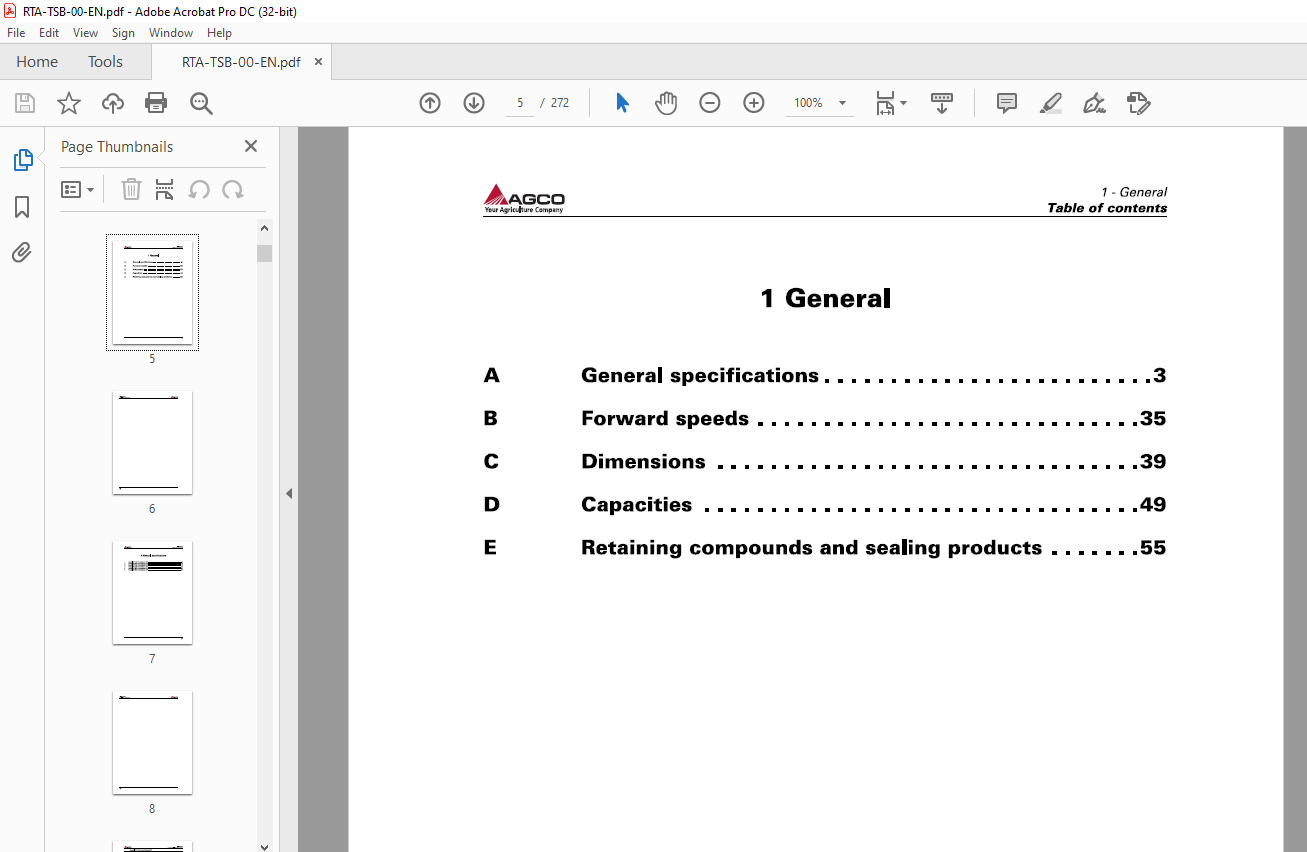The image size is (1307, 852).
Task: Close the Page Thumbnails panel
Action: pyautogui.click(x=251, y=146)
